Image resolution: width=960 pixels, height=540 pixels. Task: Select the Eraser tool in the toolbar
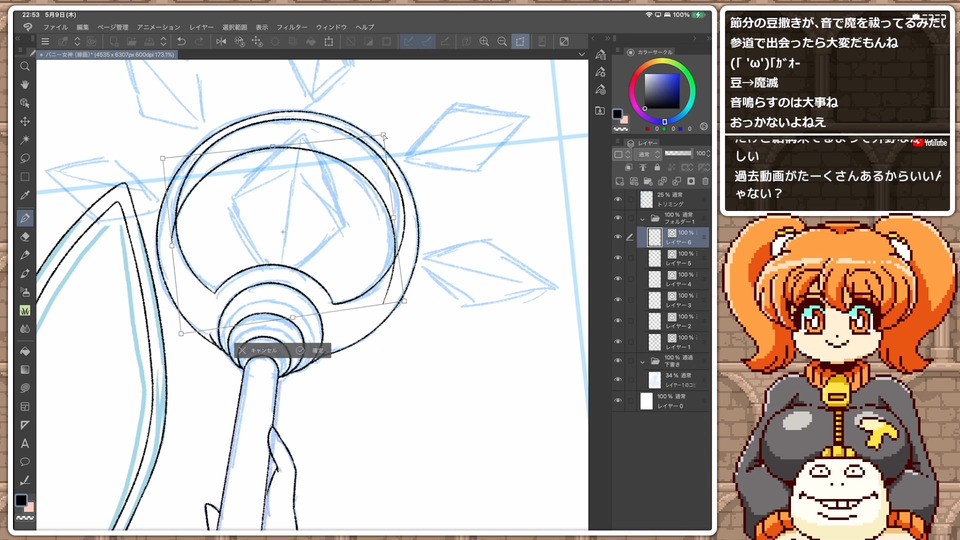[x=25, y=237]
